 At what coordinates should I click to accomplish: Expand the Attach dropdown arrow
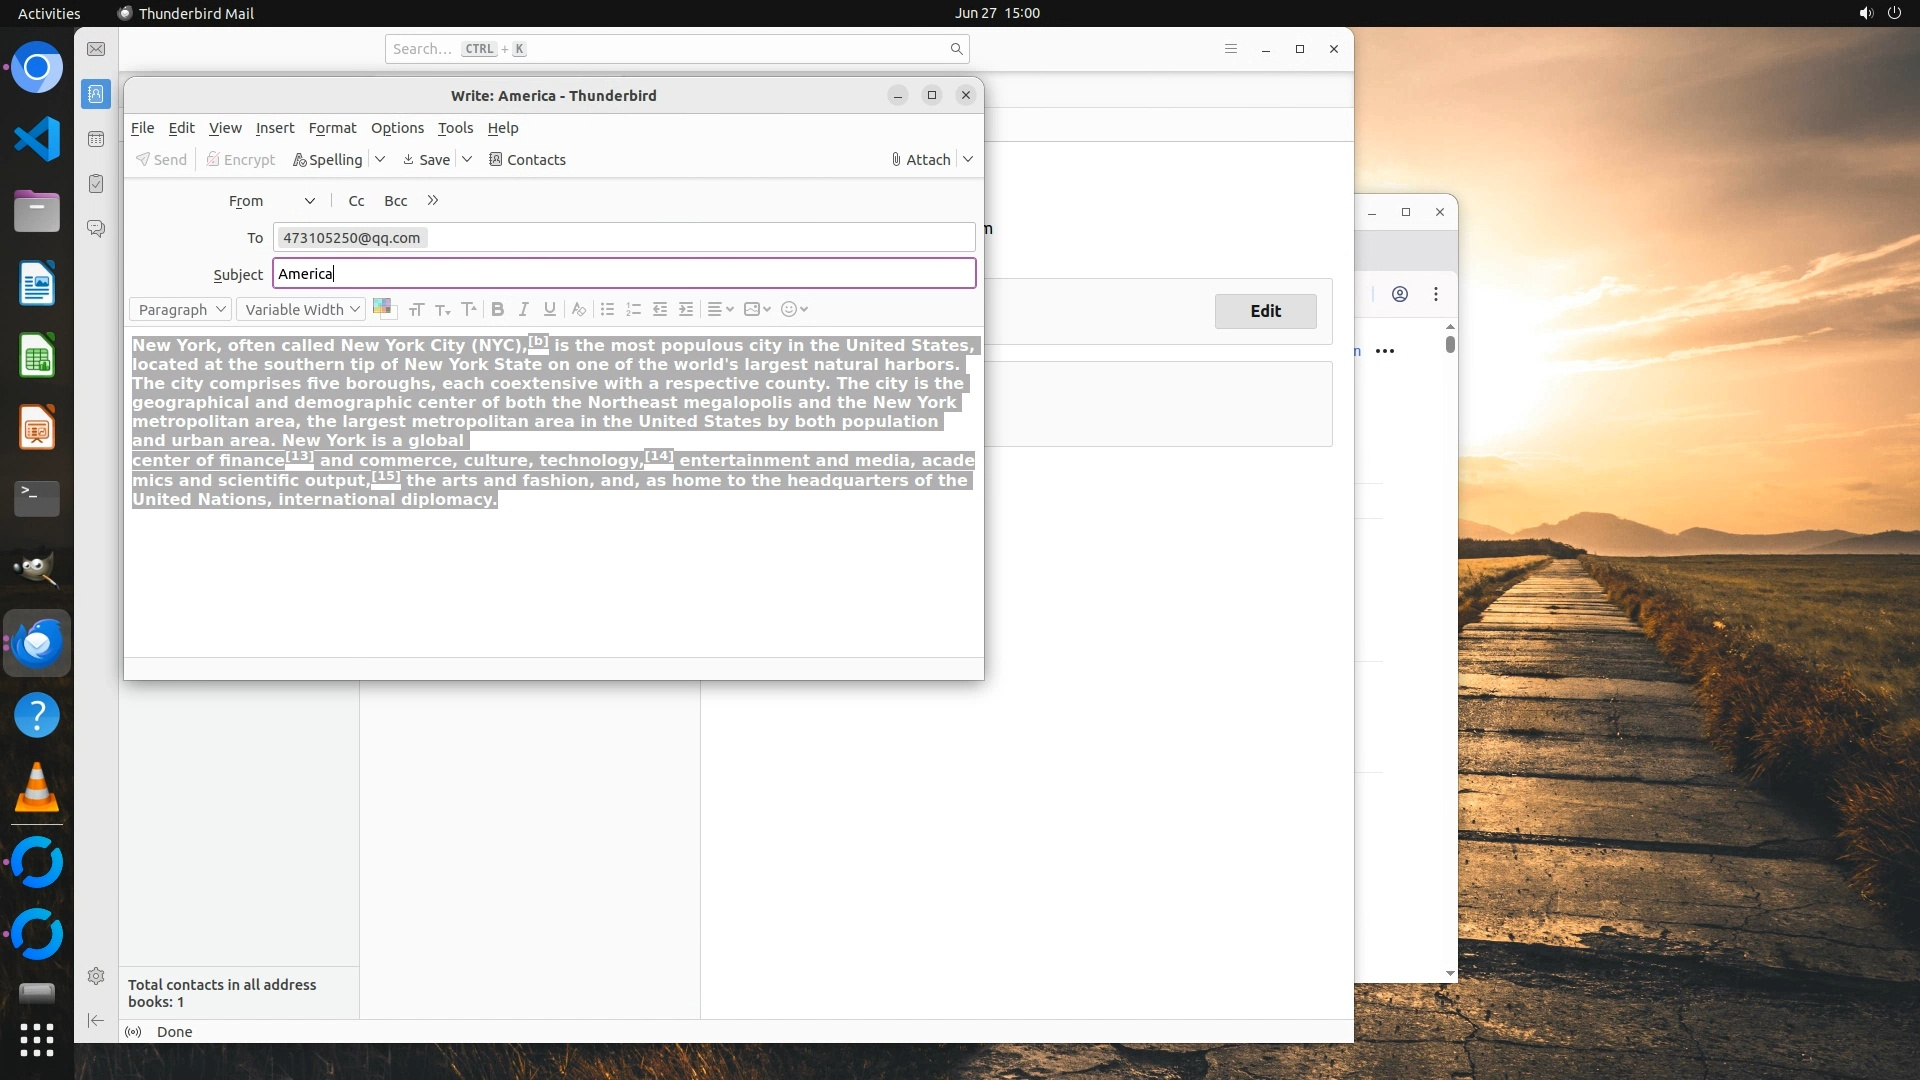click(968, 159)
